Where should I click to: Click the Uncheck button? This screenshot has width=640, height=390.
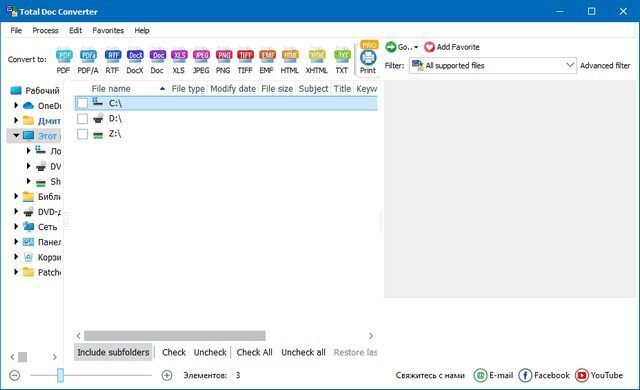pos(210,352)
